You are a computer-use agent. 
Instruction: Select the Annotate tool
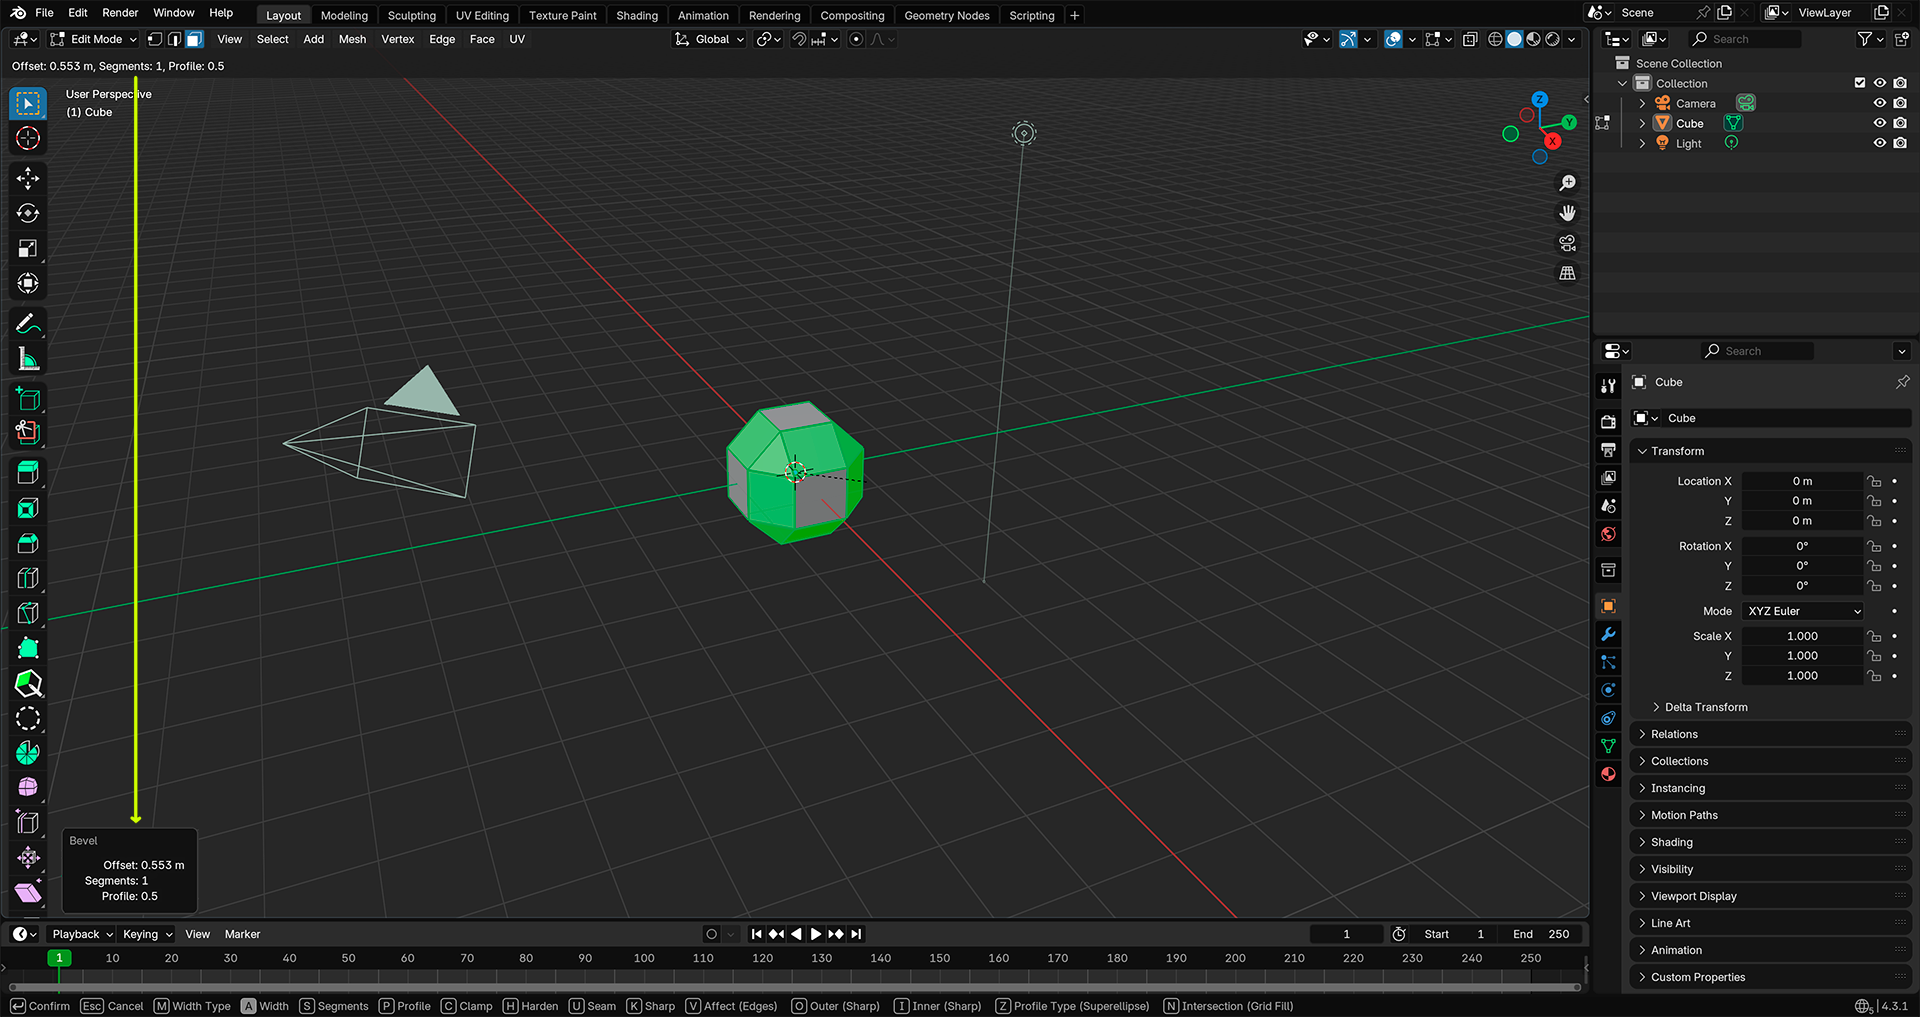click(x=28, y=324)
